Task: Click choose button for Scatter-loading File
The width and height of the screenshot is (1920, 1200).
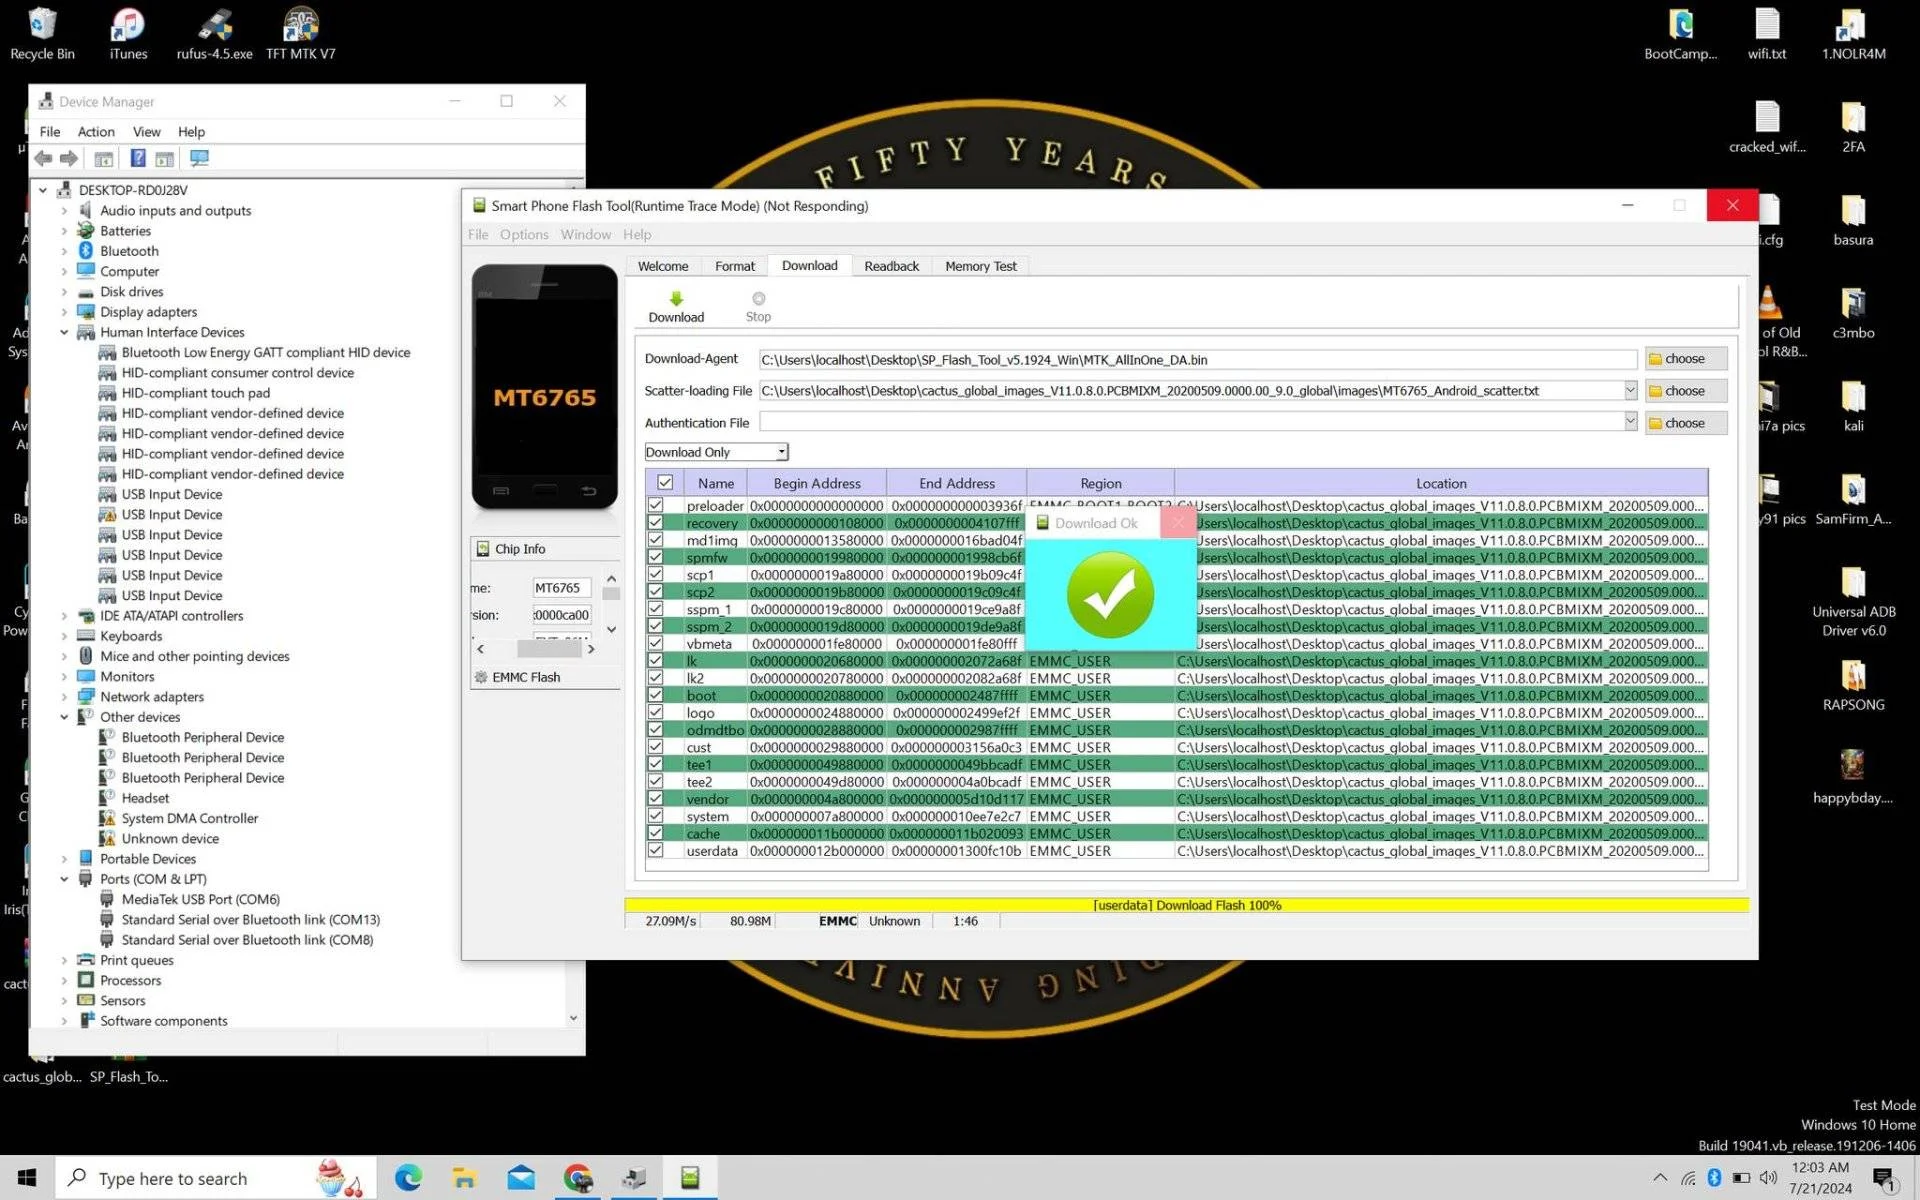Action: 1686,391
